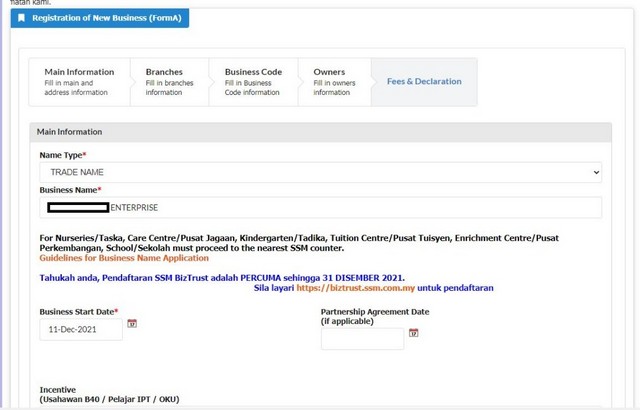
Task: Click the bookmark icon in the Registration header
Action: 22,18
